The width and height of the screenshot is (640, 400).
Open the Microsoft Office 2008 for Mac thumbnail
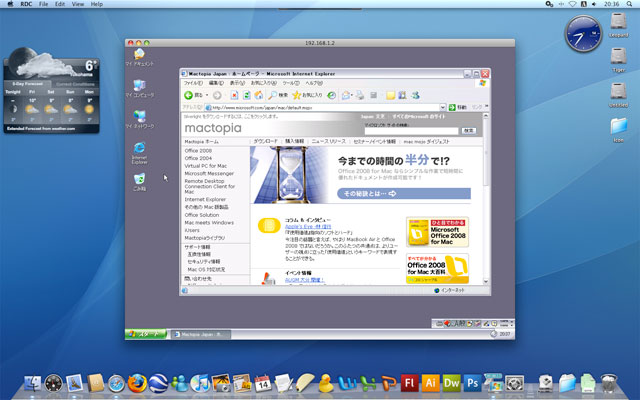pos(437,232)
